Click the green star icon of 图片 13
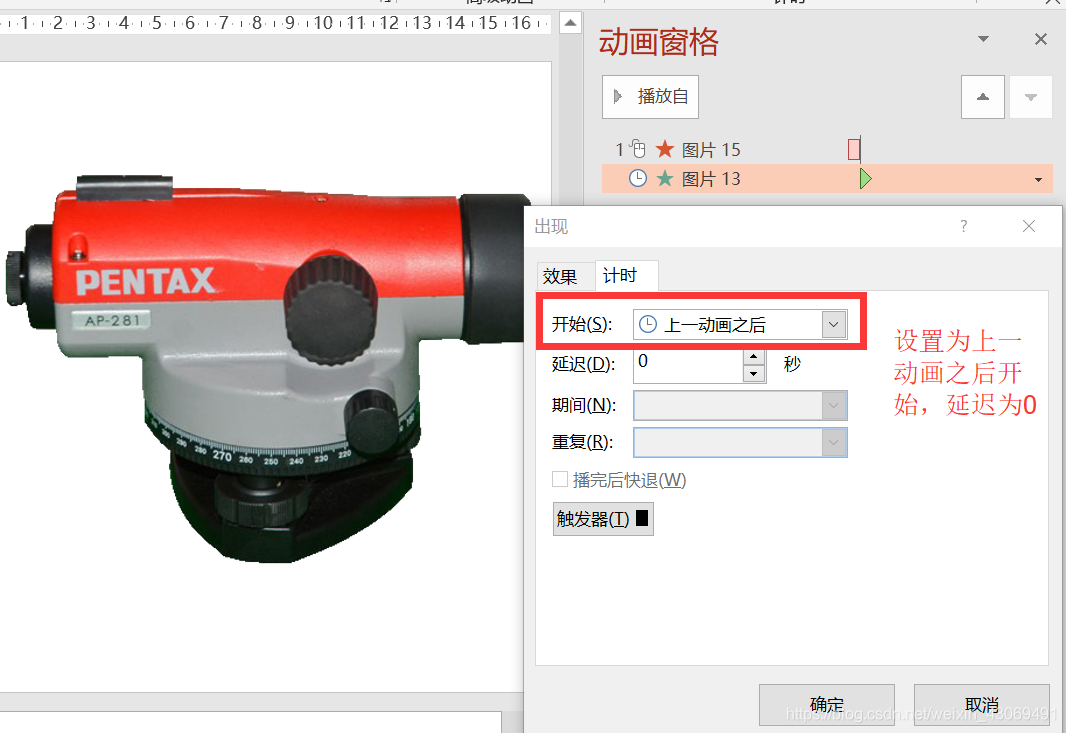The width and height of the screenshot is (1066, 733). point(664,179)
